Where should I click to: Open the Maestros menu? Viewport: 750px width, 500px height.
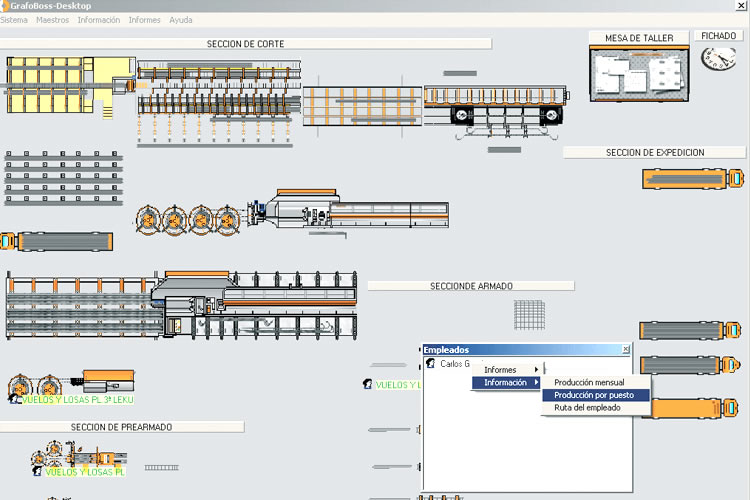point(52,20)
